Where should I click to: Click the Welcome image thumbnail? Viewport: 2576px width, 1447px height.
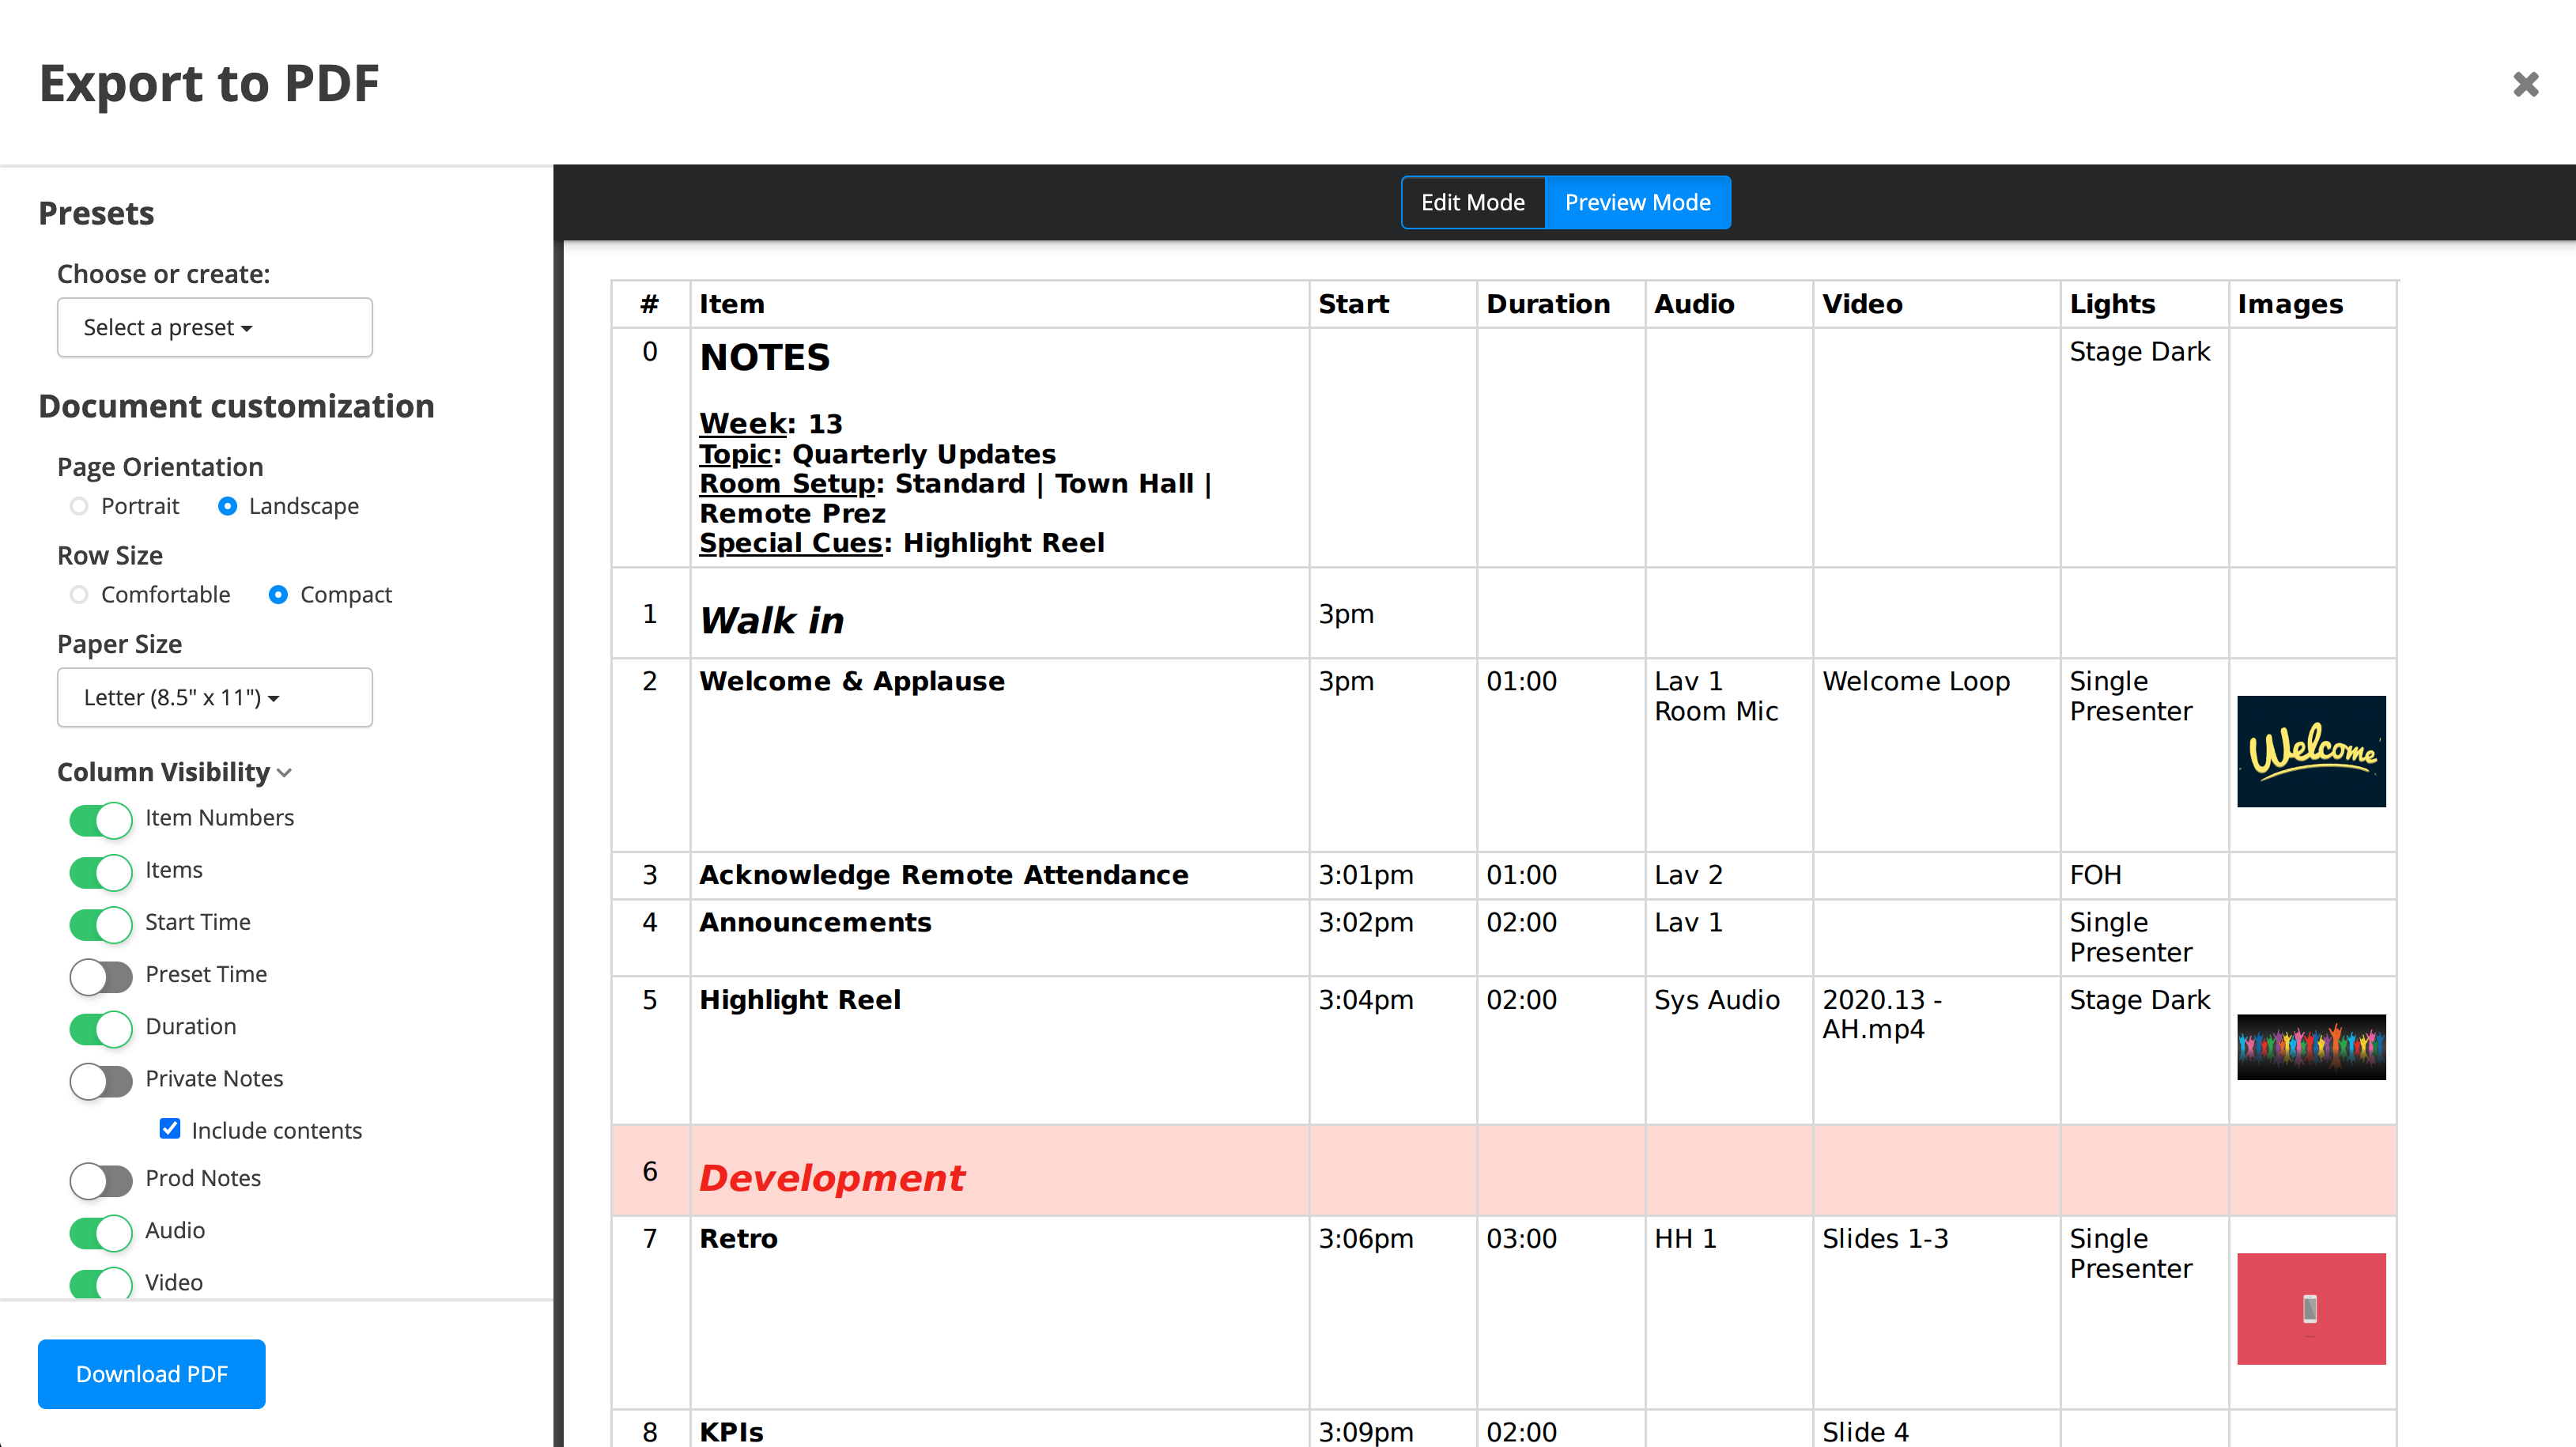pos(2310,751)
